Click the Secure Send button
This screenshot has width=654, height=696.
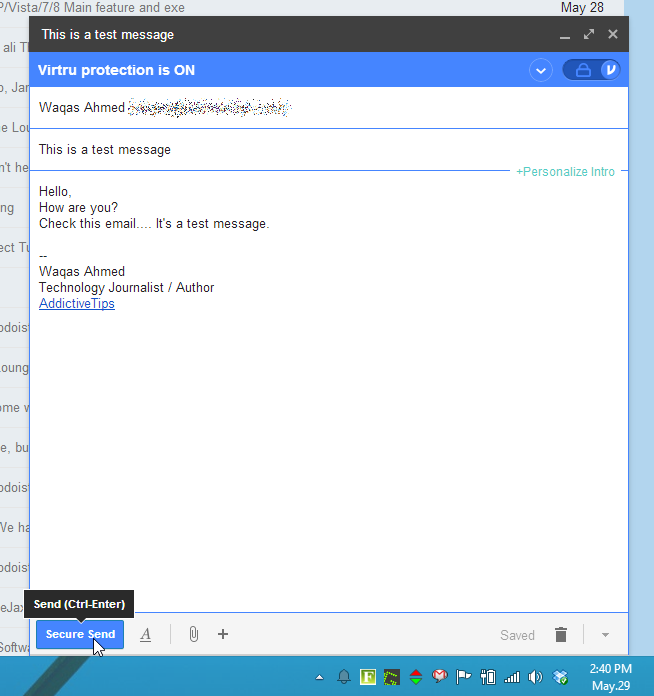(80, 635)
